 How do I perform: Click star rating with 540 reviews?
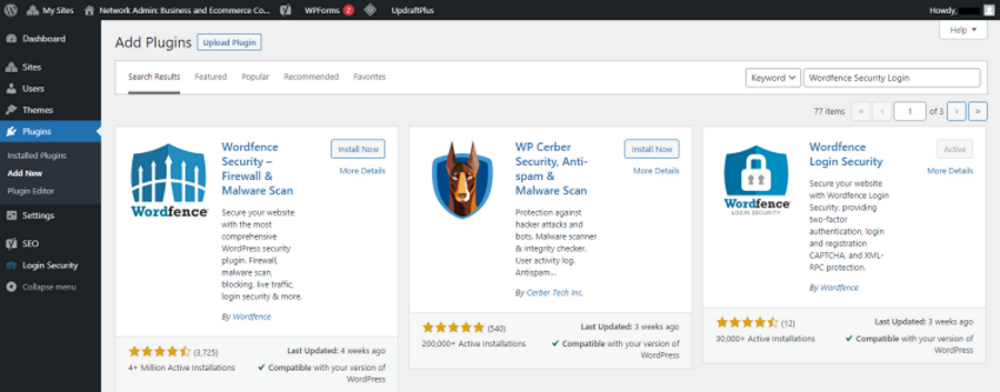tap(453, 328)
